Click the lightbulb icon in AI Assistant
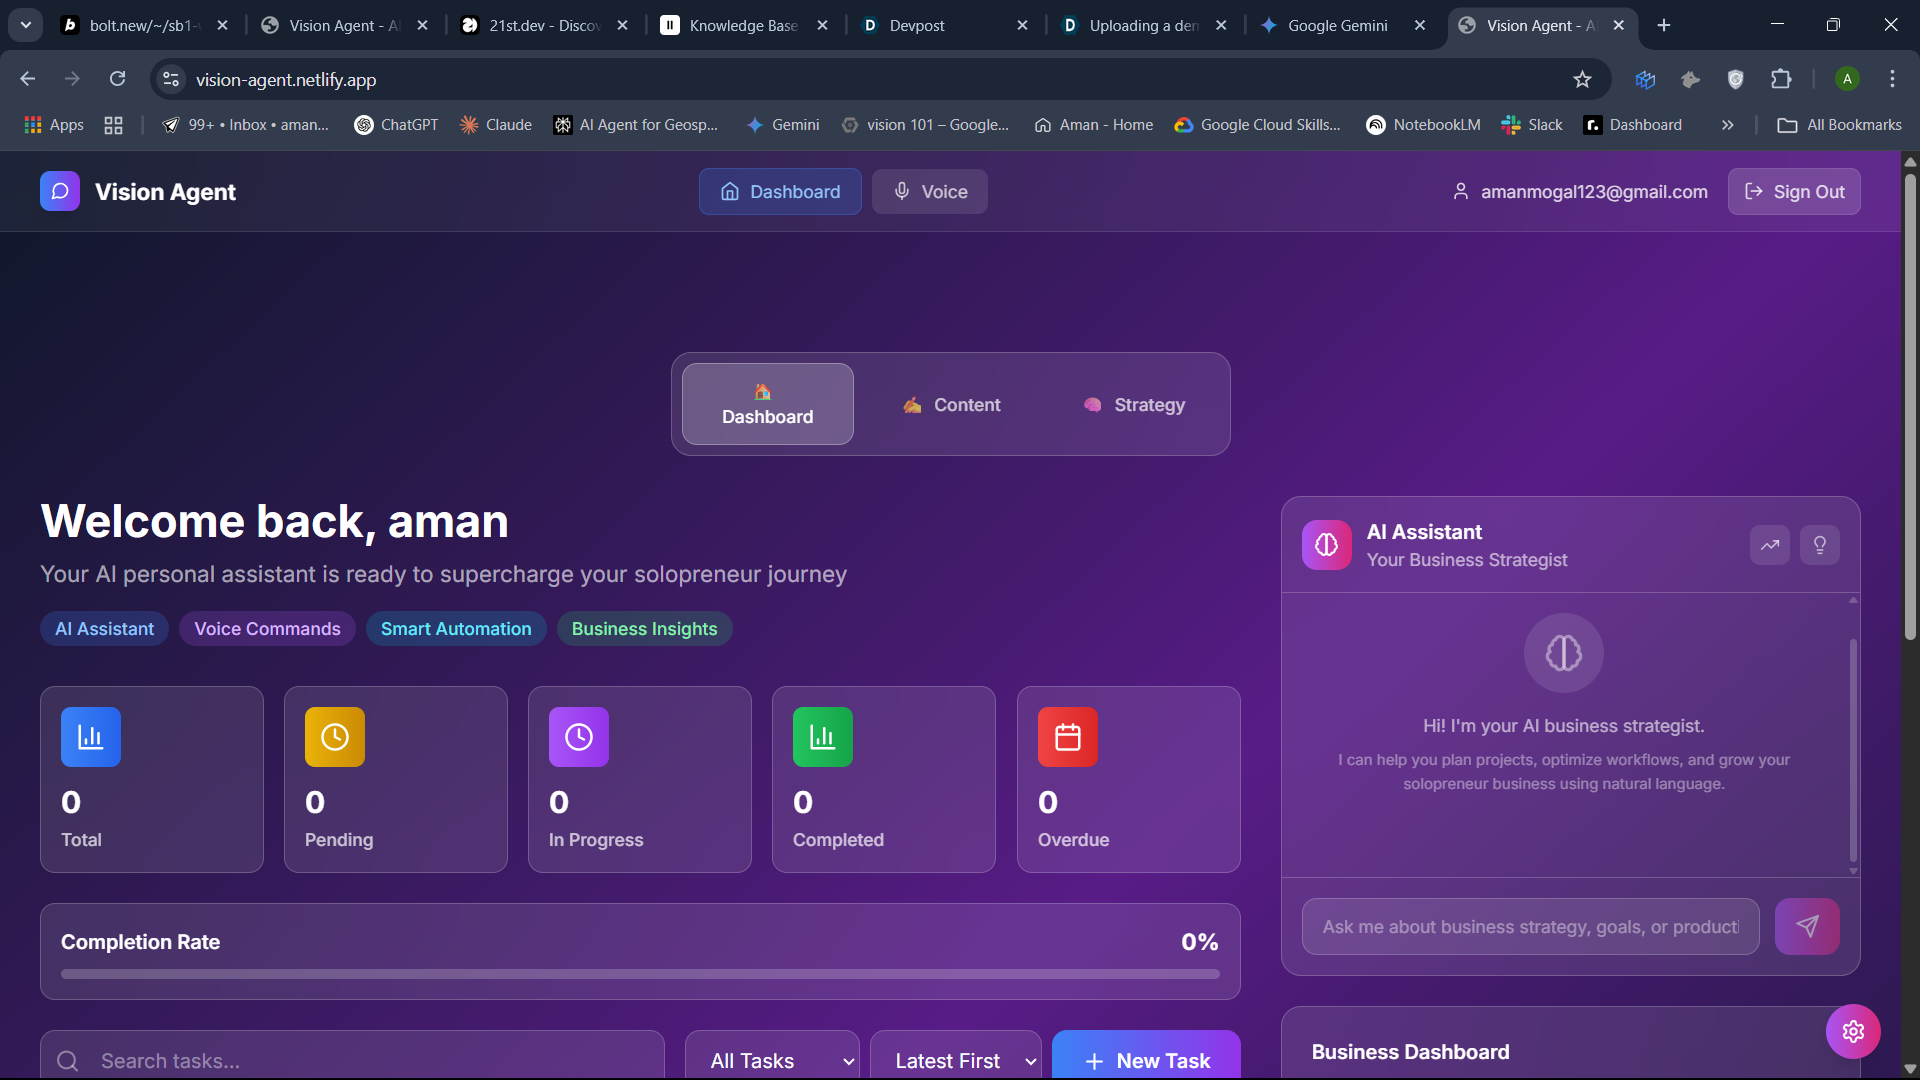The width and height of the screenshot is (1920, 1080). tap(1819, 545)
